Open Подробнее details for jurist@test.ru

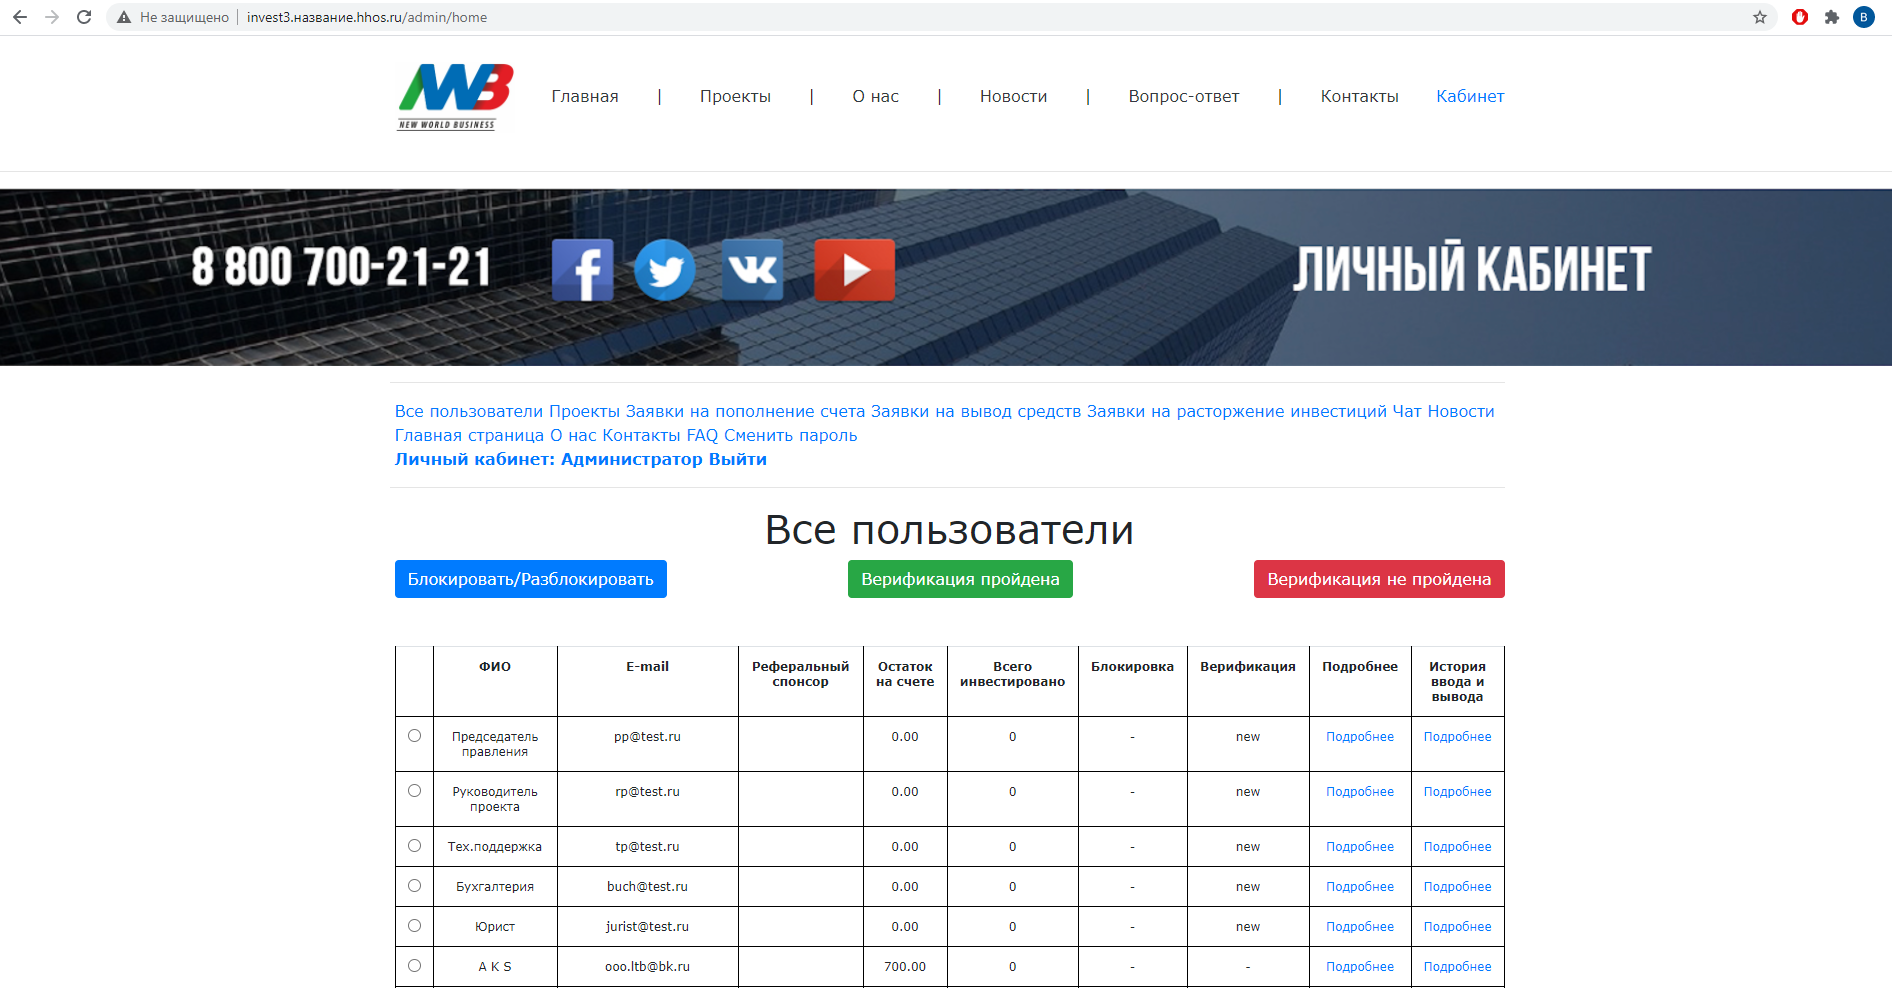click(x=1360, y=927)
